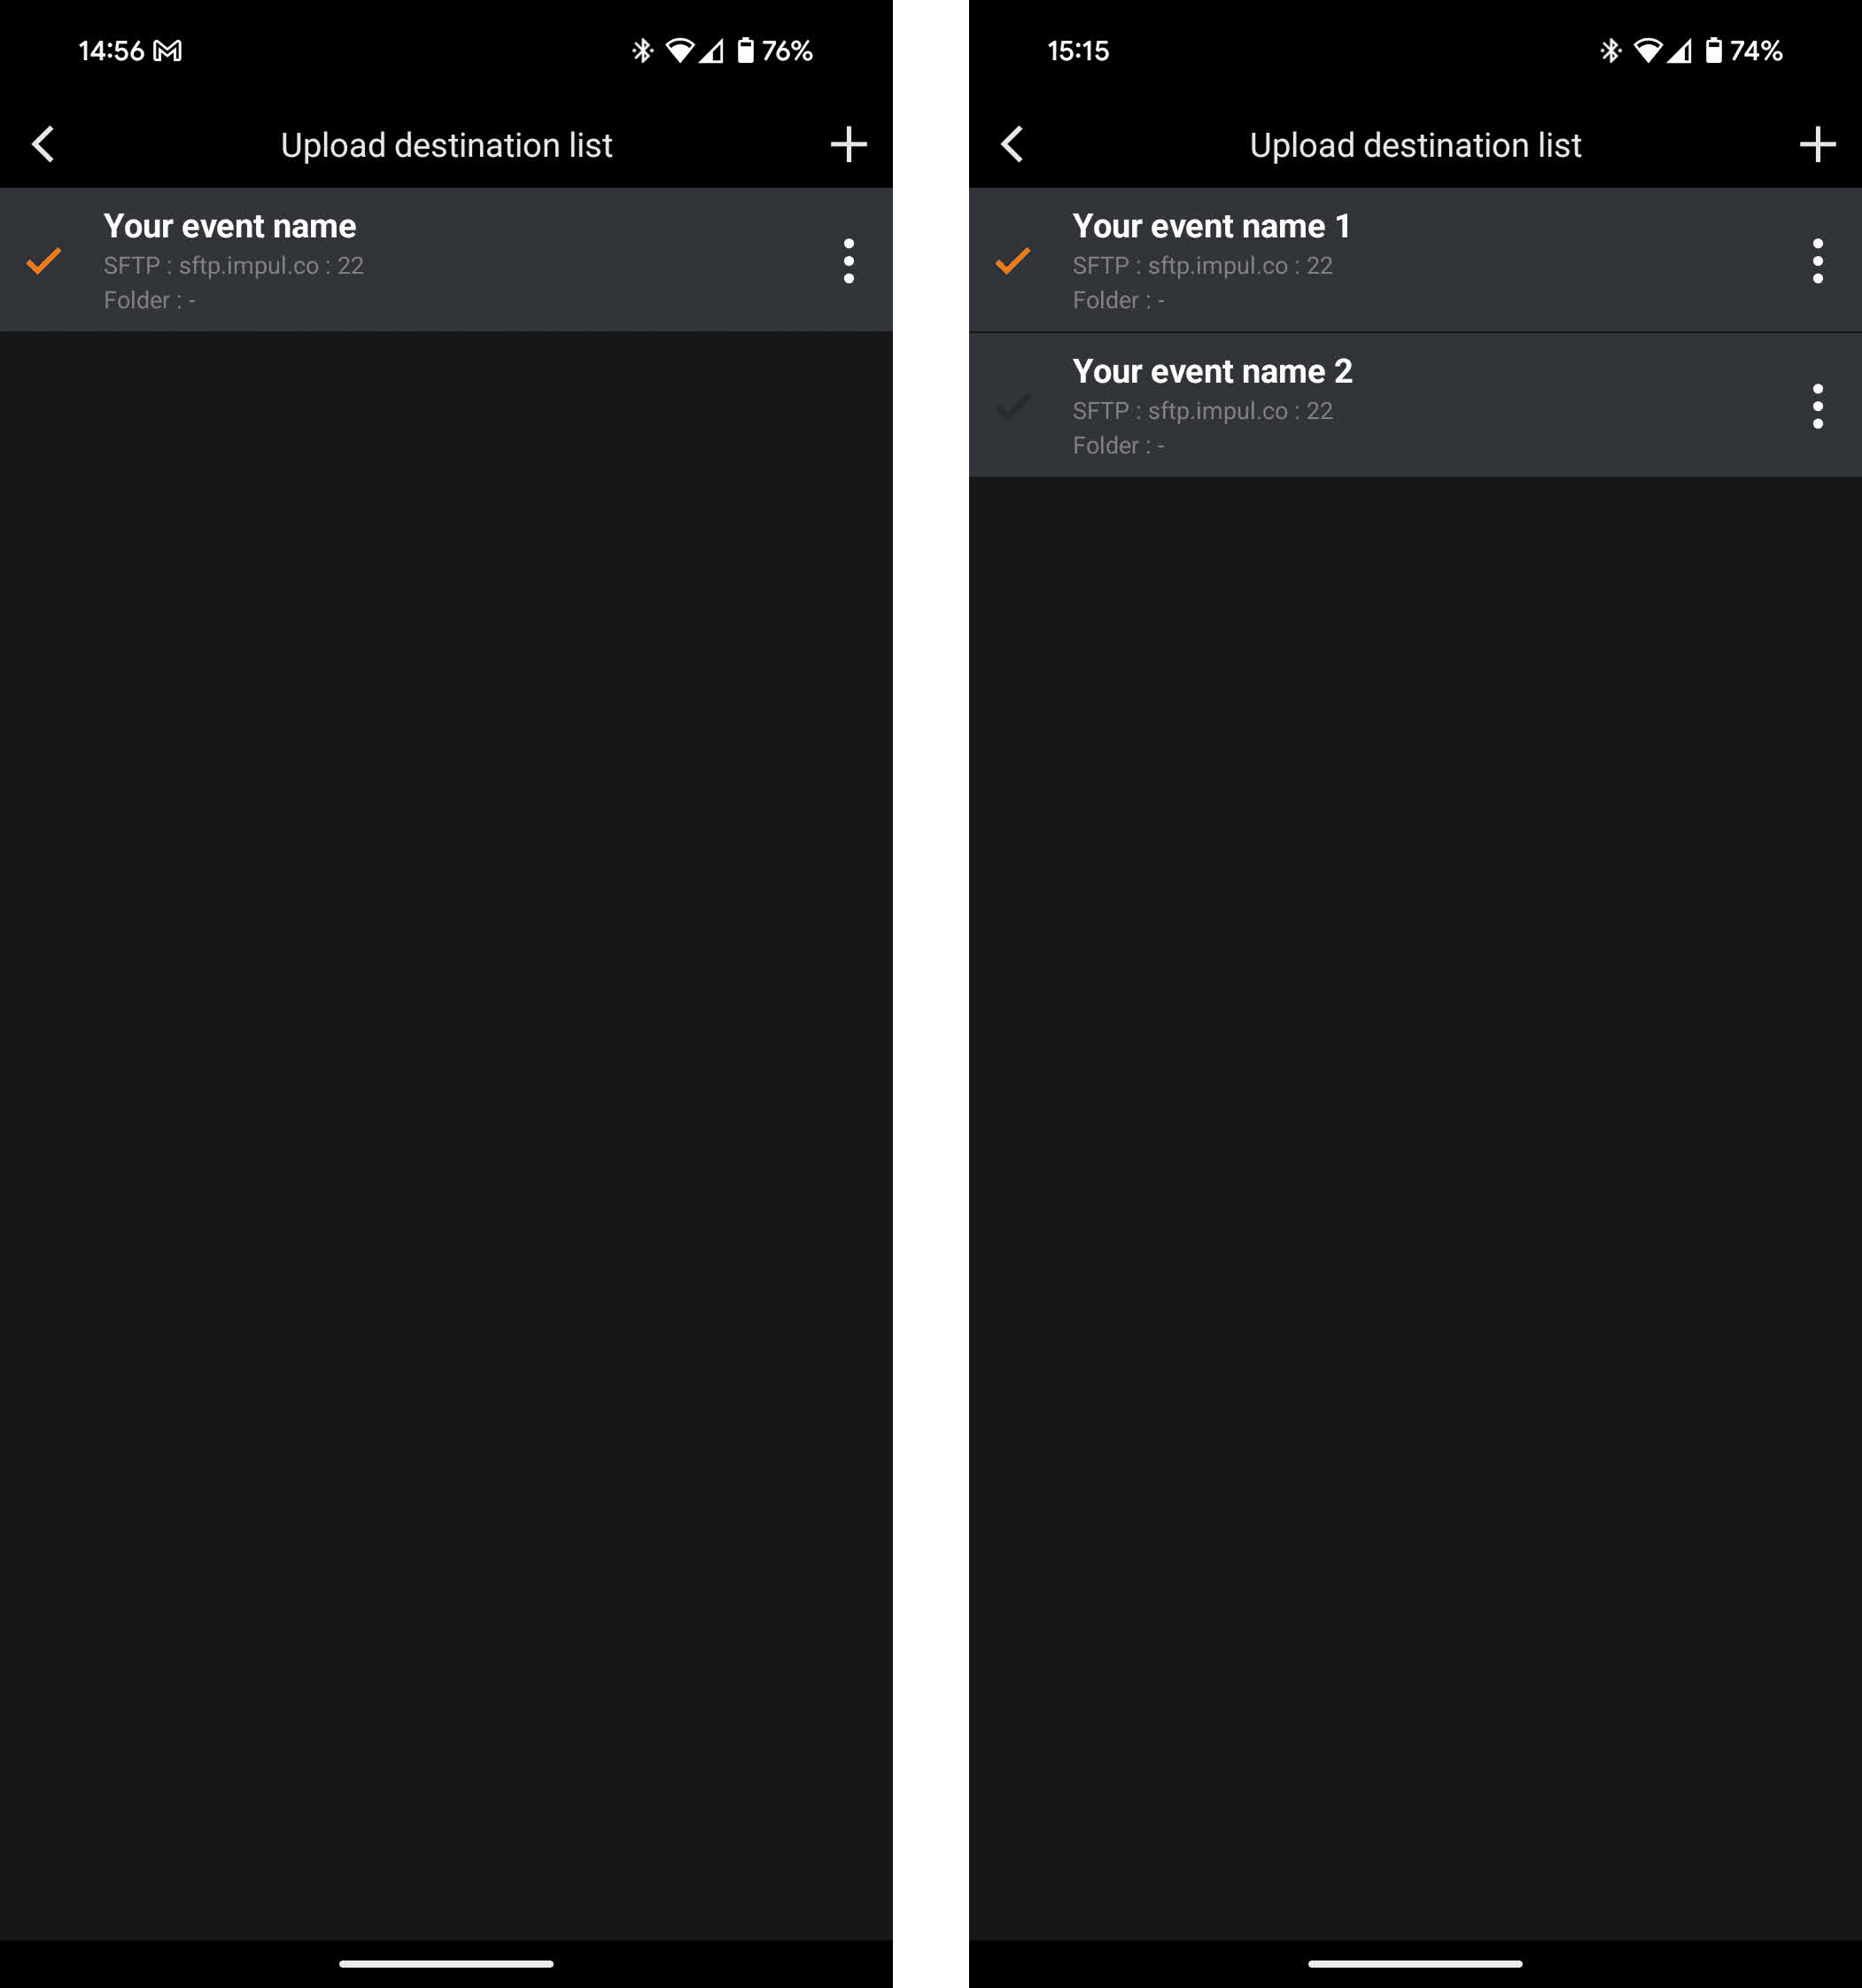Tap 'Folder : -' under 'Your event name 2'
This screenshot has height=1988, width=1862.
click(1118, 445)
